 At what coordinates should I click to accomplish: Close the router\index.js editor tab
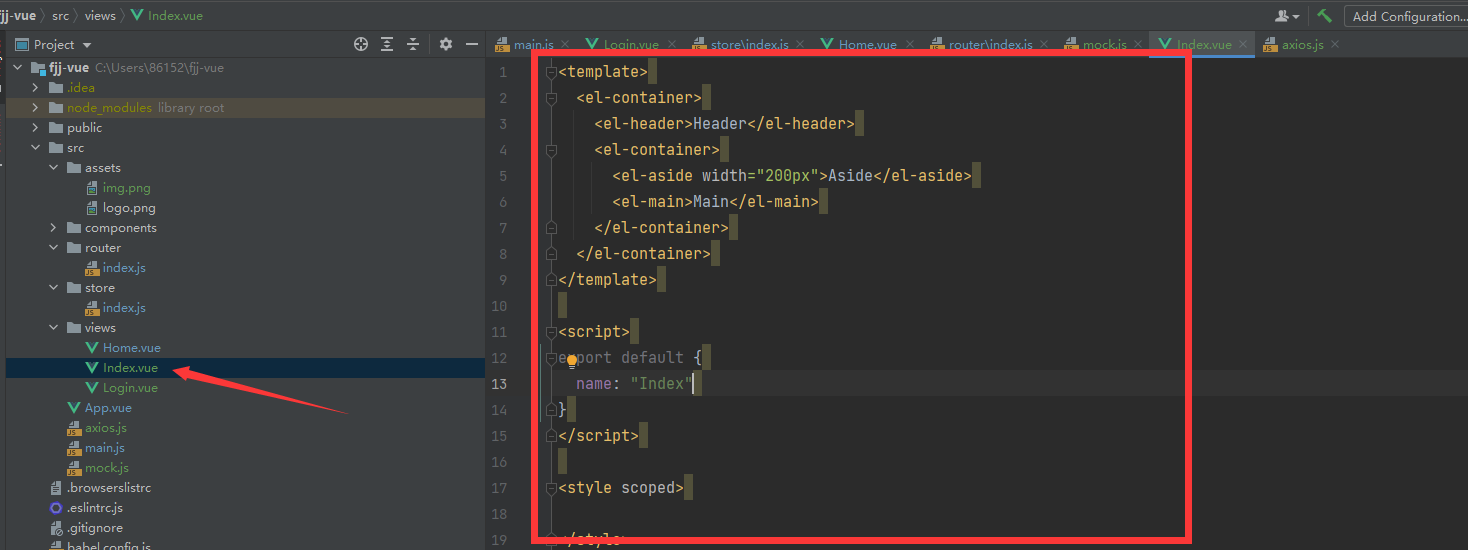[1045, 44]
